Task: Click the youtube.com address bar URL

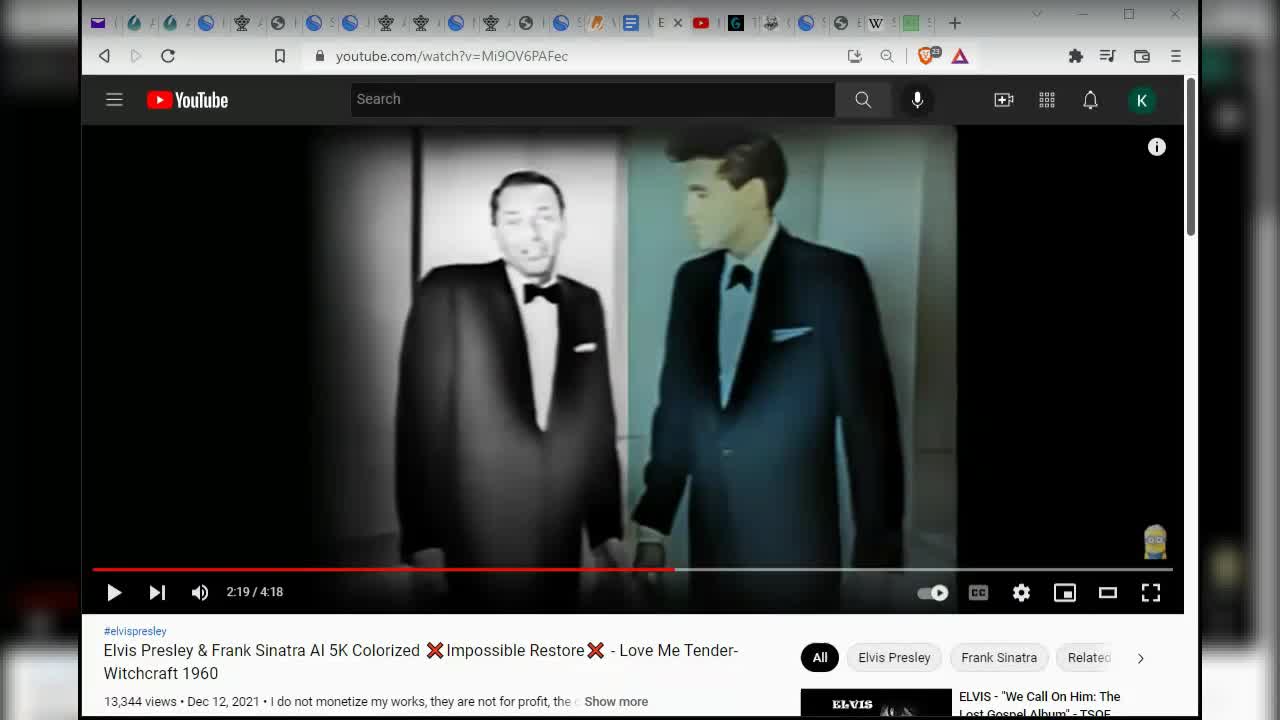Action: 451,56
